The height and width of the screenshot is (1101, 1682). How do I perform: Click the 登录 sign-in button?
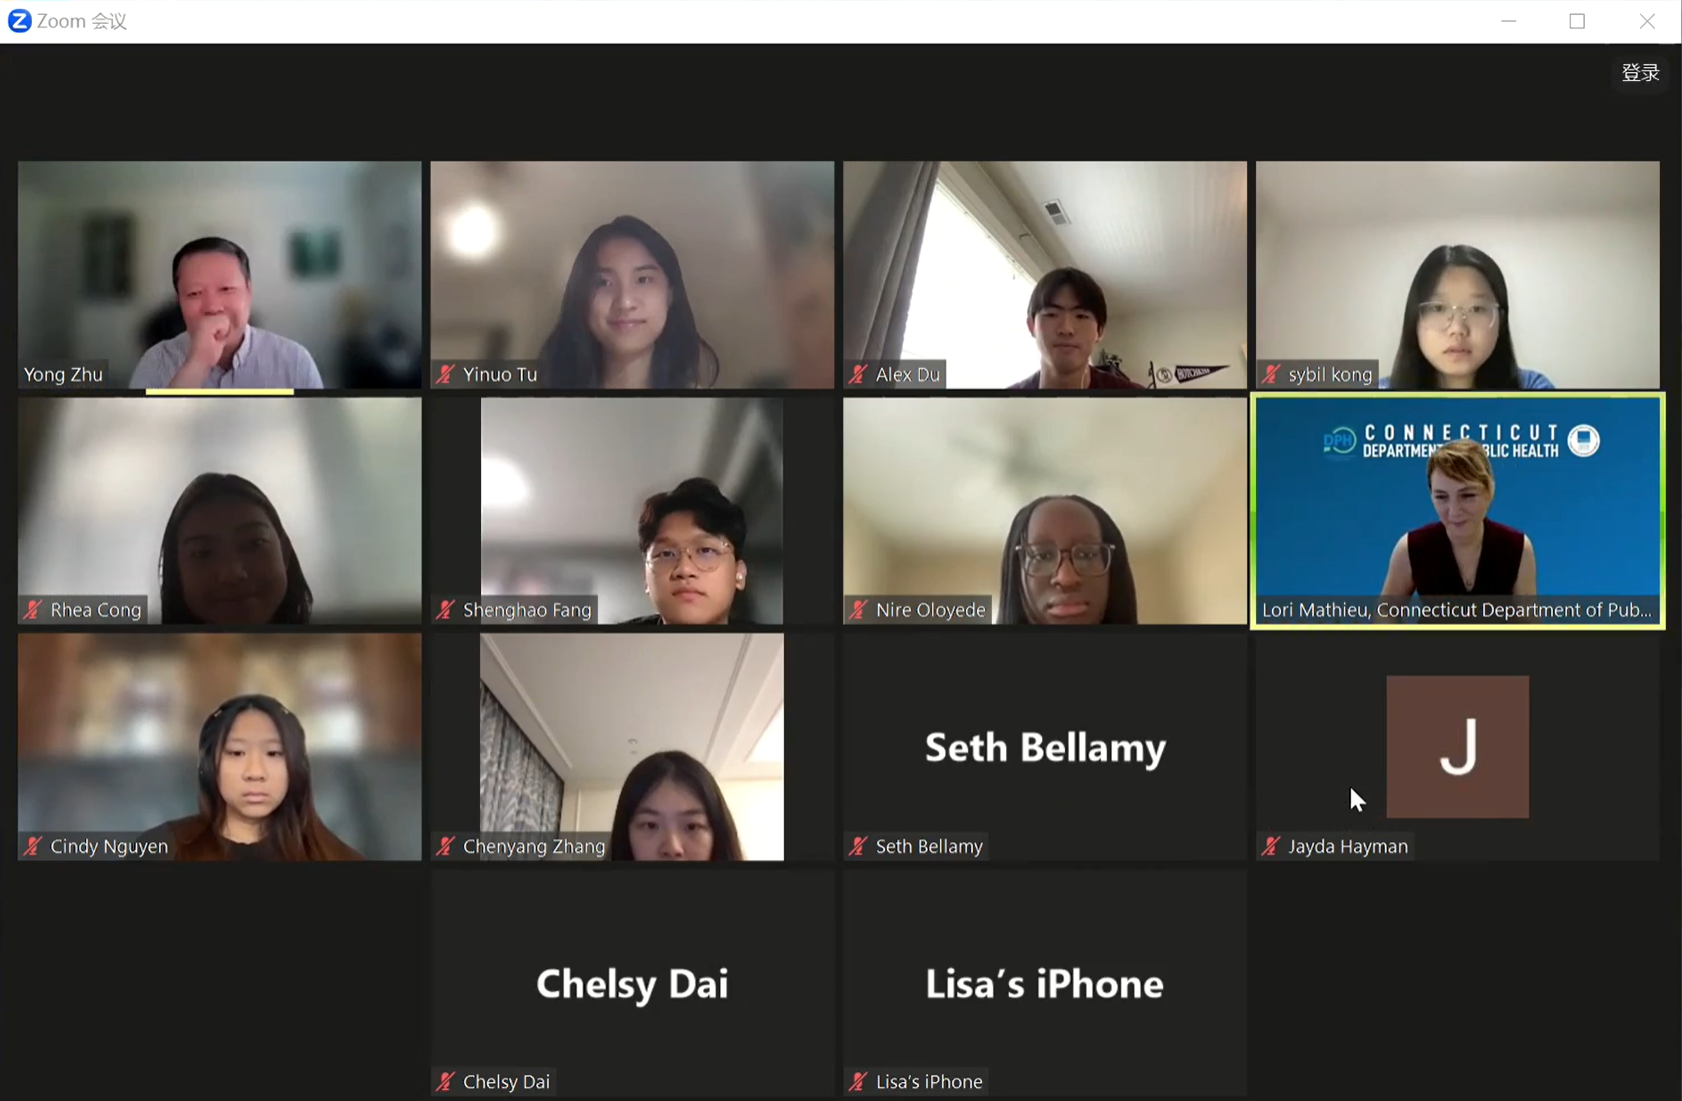pyautogui.click(x=1640, y=72)
